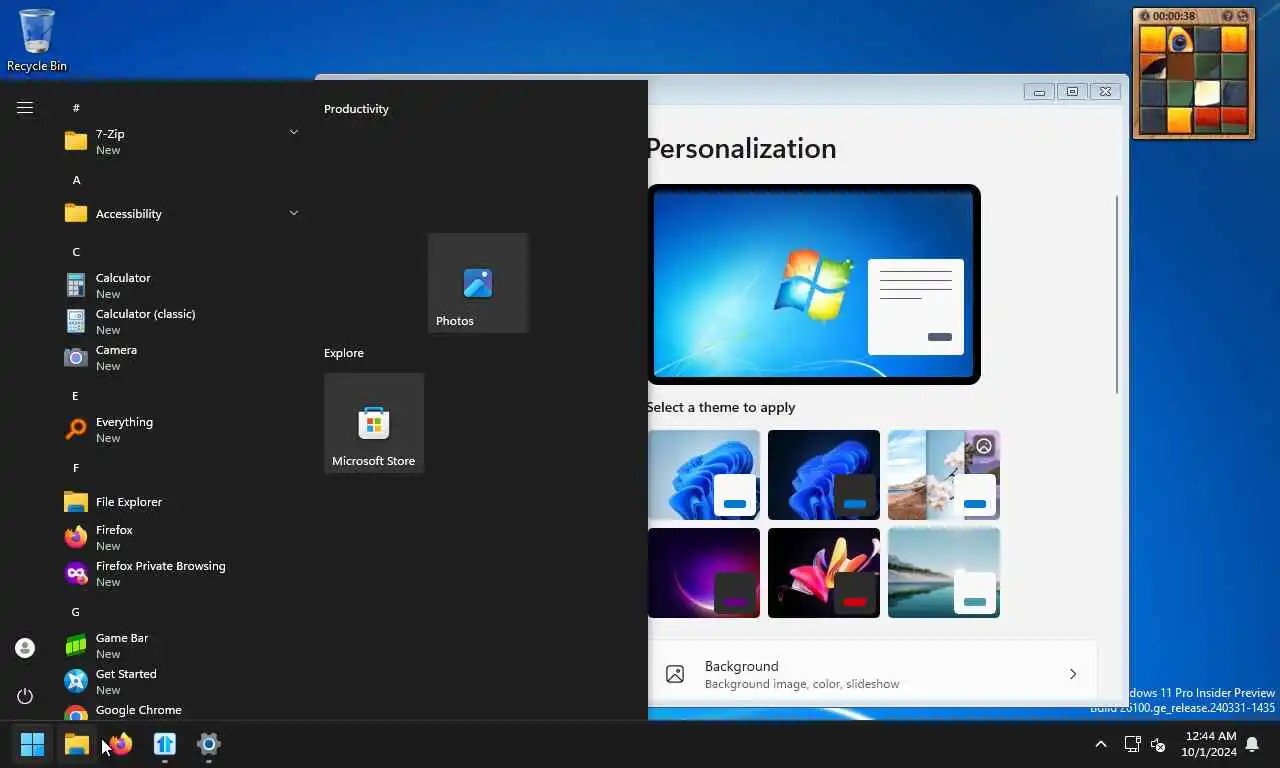The height and width of the screenshot is (768, 1280).
Task: Apply the Sunrise lake theme
Action: 944,573
